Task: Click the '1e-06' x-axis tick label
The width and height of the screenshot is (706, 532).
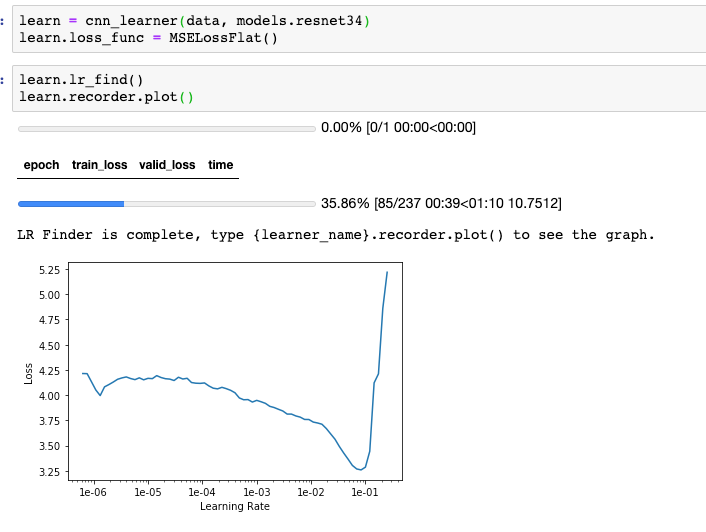Action: point(93,492)
